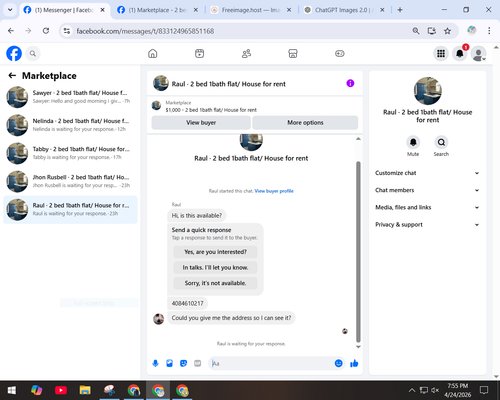Open a new browser tab
Screen dimensions: 500x400
coord(400,10)
